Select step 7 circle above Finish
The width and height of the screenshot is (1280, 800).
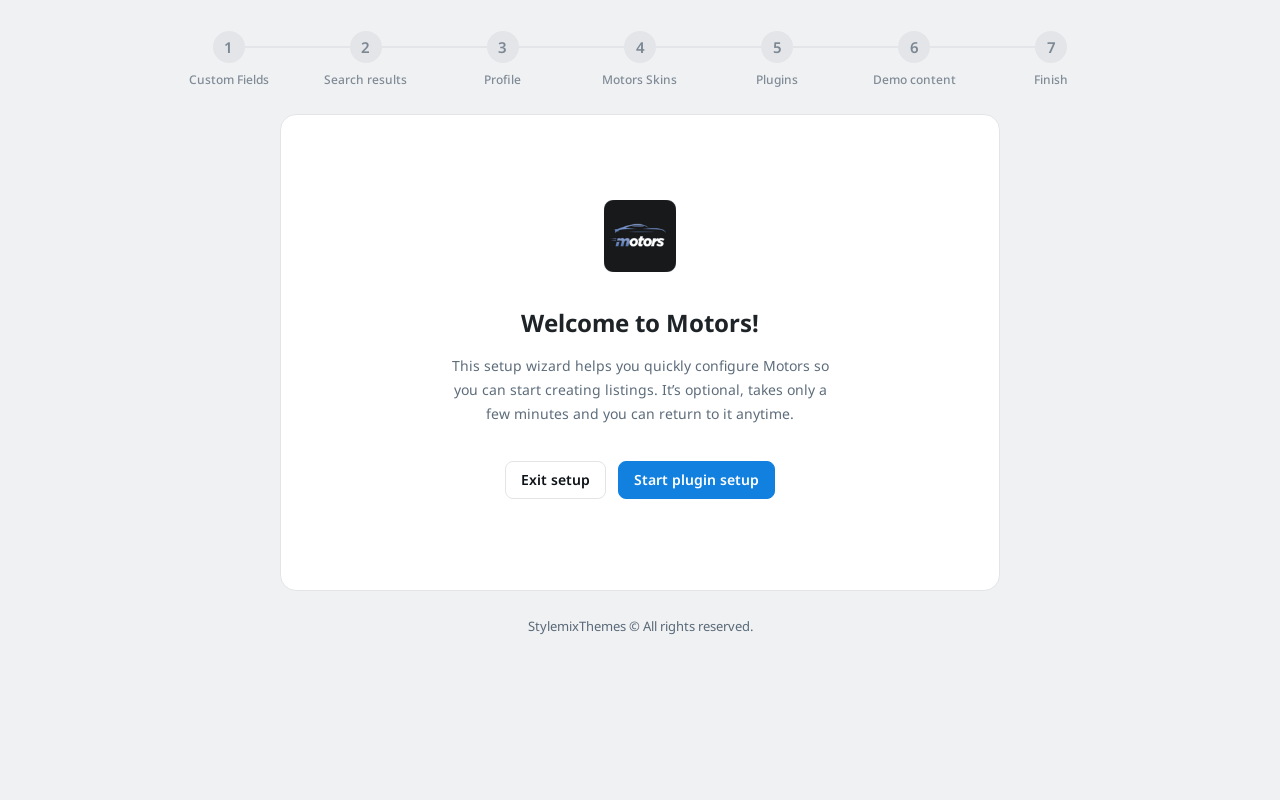[x=1051, y=47]
